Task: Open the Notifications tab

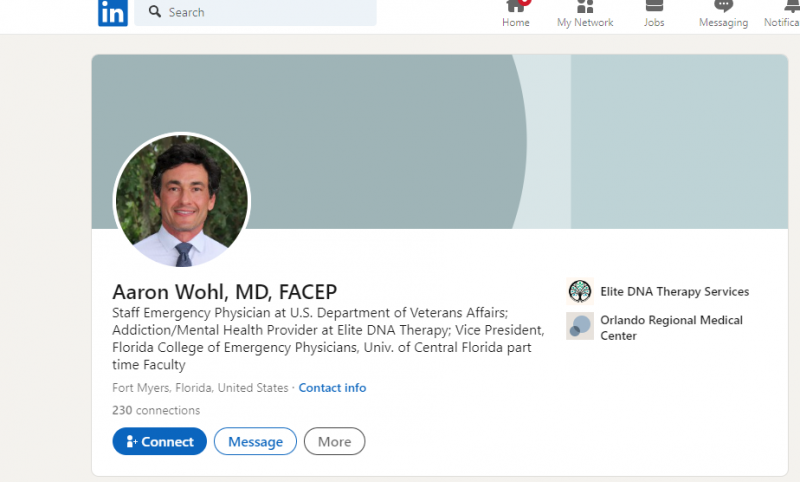Action: click(x=782, y=14)
